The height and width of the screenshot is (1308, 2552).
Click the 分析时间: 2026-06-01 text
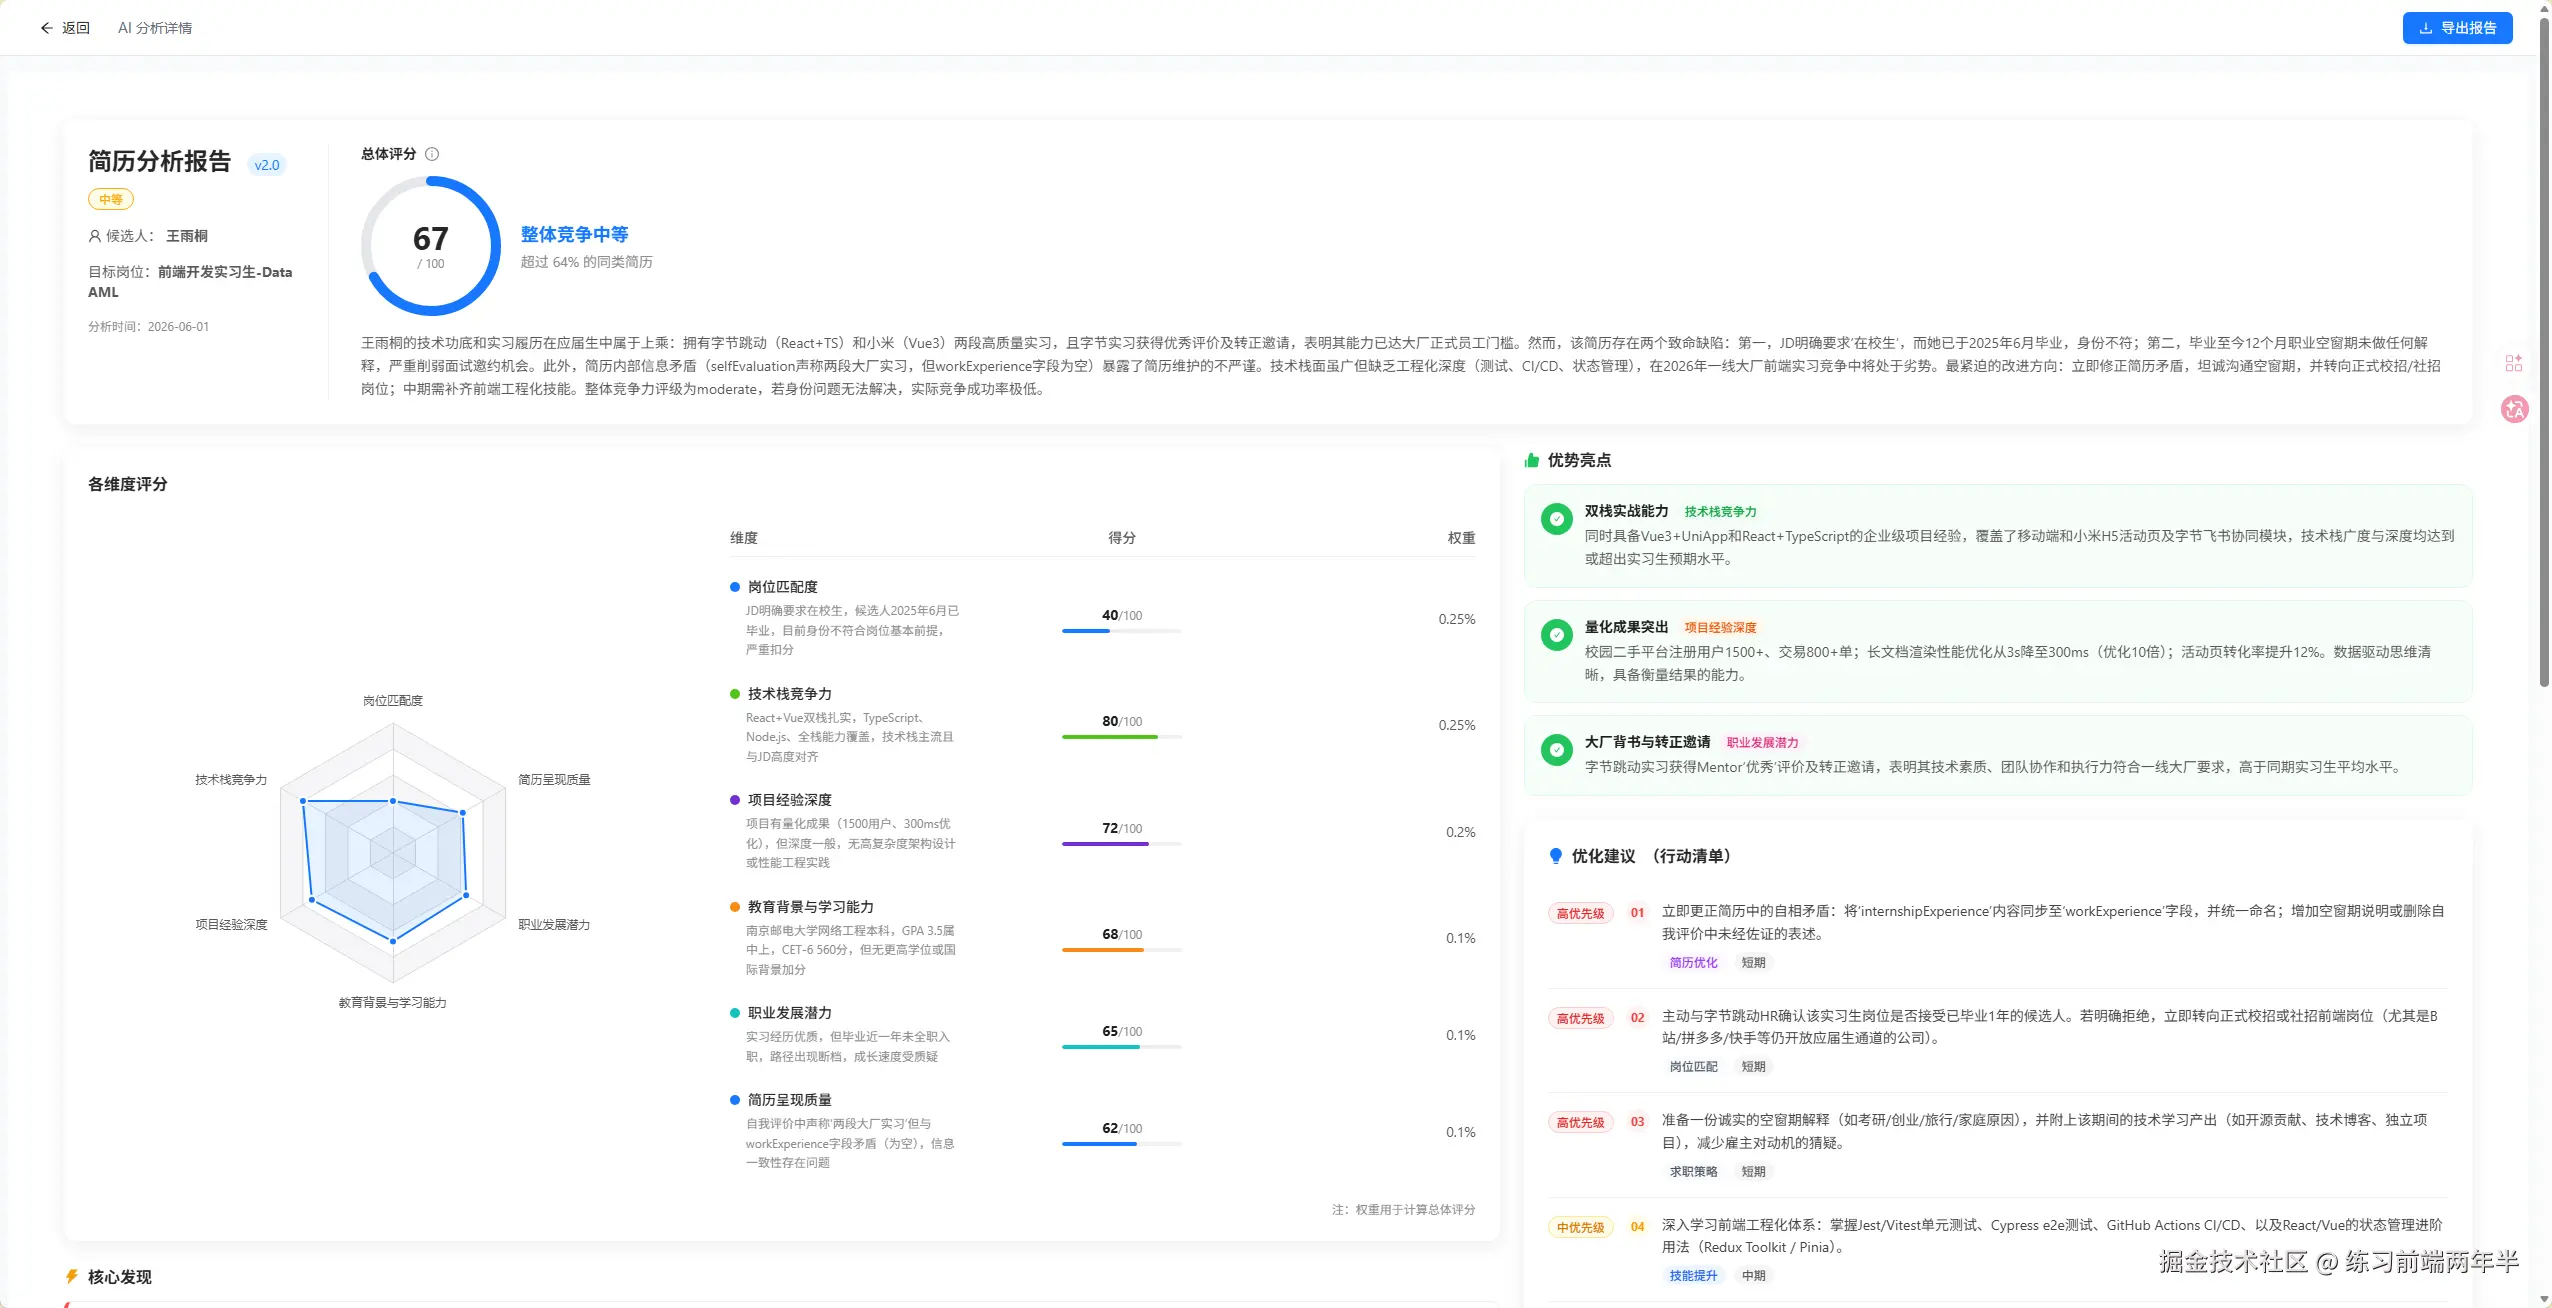click(149, 327)
